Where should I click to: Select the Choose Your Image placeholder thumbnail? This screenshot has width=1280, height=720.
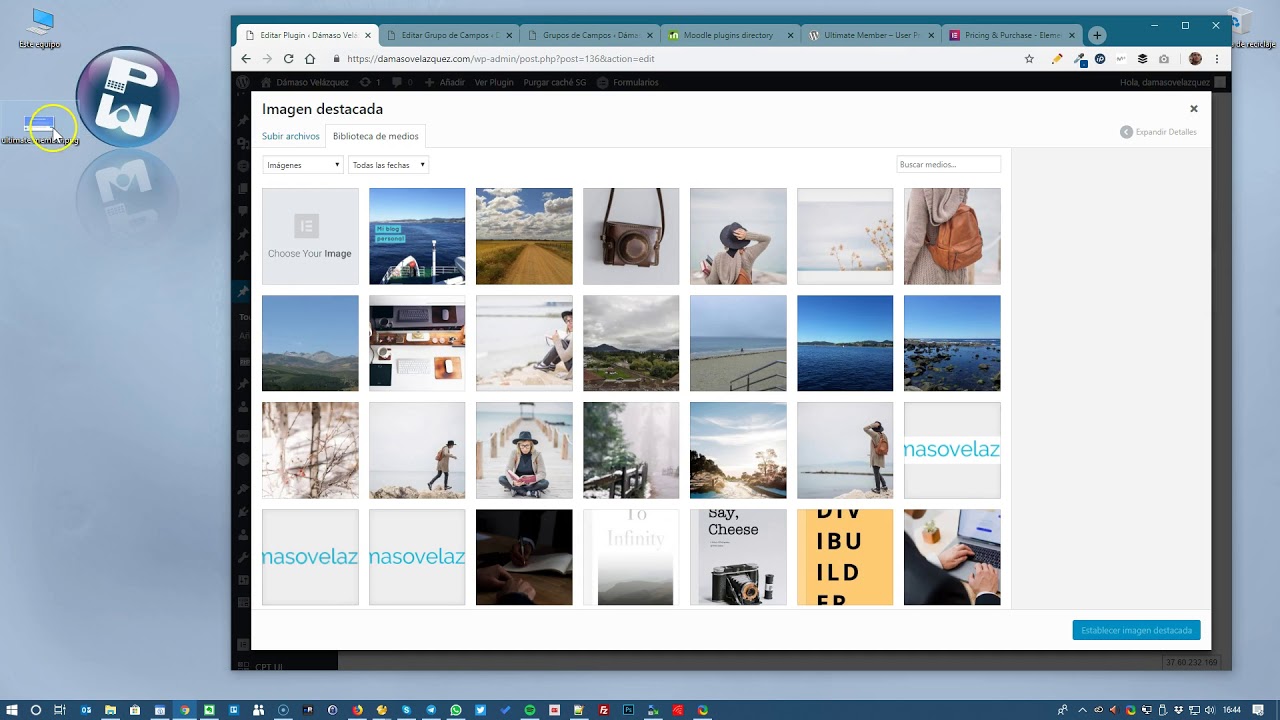click(310, 236)
